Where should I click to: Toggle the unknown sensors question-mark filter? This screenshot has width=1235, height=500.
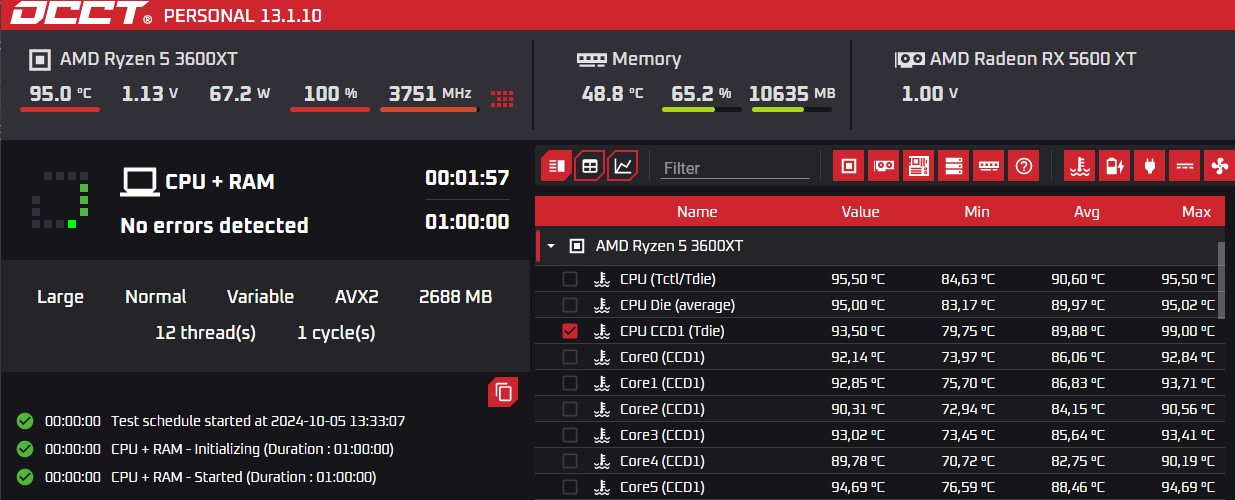click(1023, 166)
